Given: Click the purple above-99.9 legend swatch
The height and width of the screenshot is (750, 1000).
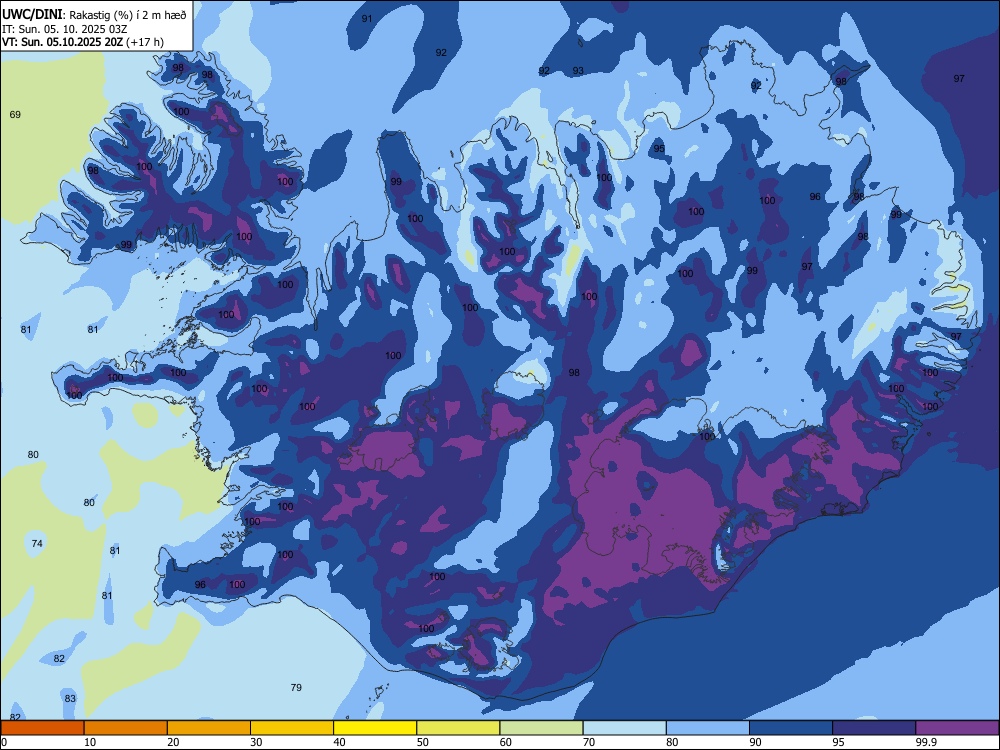Looking at the screenshot, I should click(957, 728).
